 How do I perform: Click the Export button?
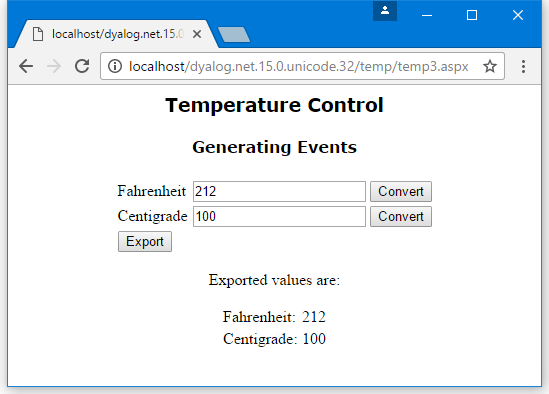tap(145, 242)
